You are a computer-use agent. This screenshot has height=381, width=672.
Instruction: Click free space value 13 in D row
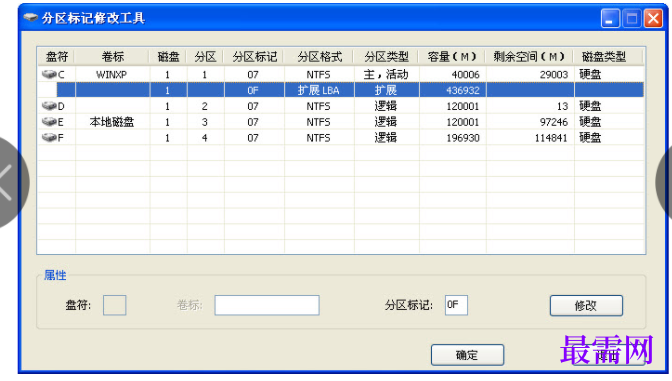(x=562, y=106)
